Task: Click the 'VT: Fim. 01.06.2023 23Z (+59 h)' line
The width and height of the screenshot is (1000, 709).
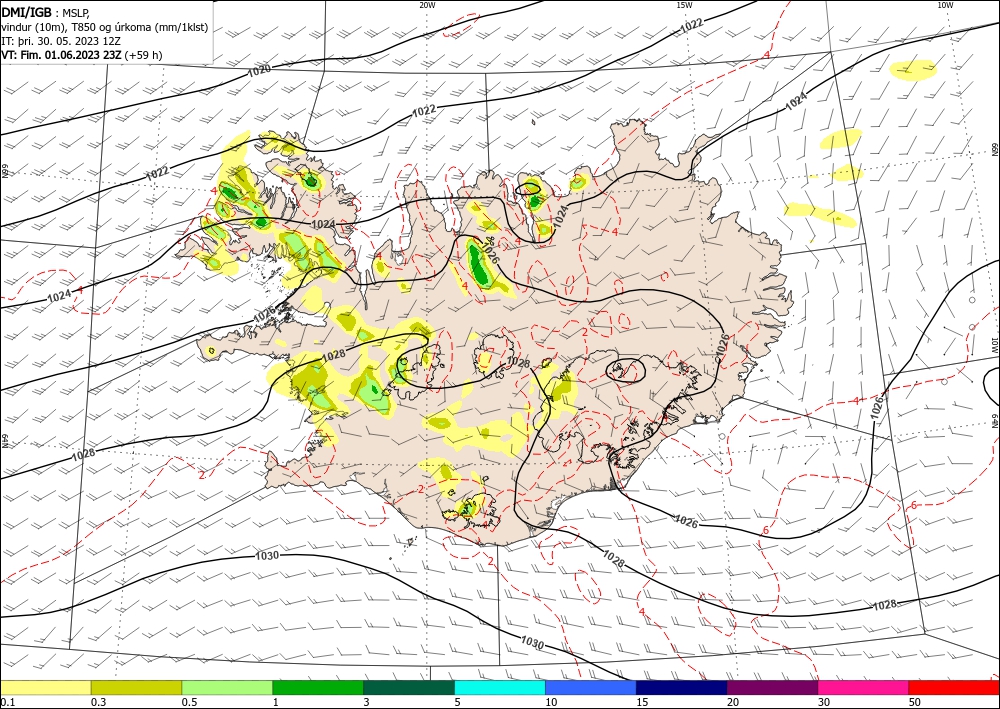Action: tap(82, 55)
